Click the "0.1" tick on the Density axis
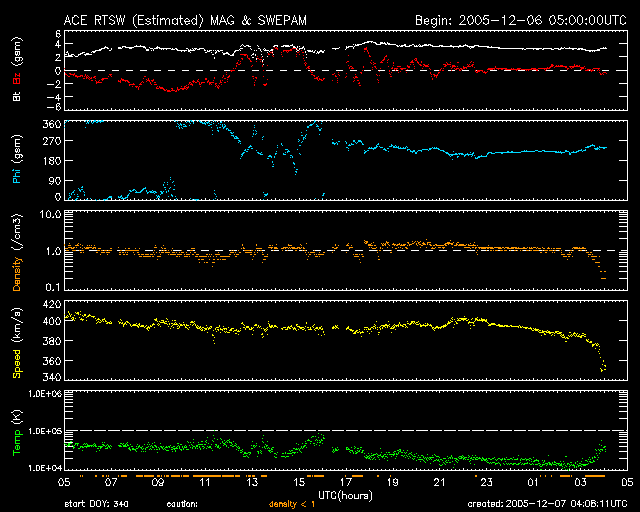The height and width of the screenshot is (512, 640). pyautogui.click(x=53, y=287)
